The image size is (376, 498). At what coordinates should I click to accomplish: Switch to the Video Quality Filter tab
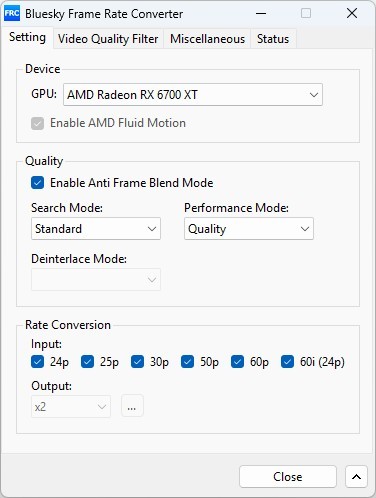coord(108,39)
